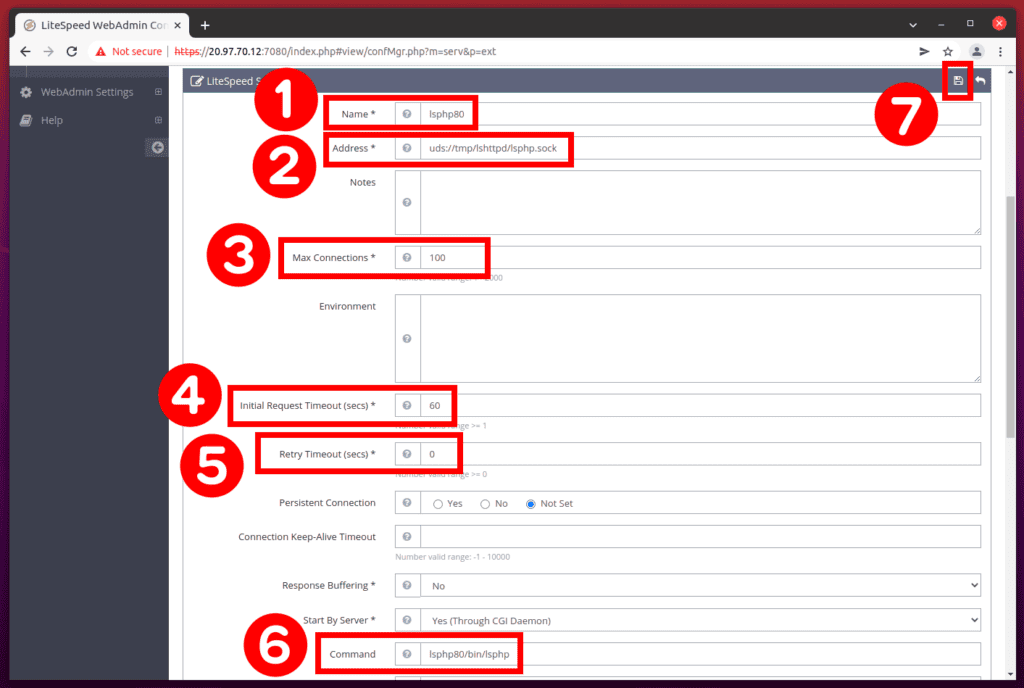This screenshot has width=1024, height=688.
Task: Click the scrollbar down arrow
Action: 1010,674
